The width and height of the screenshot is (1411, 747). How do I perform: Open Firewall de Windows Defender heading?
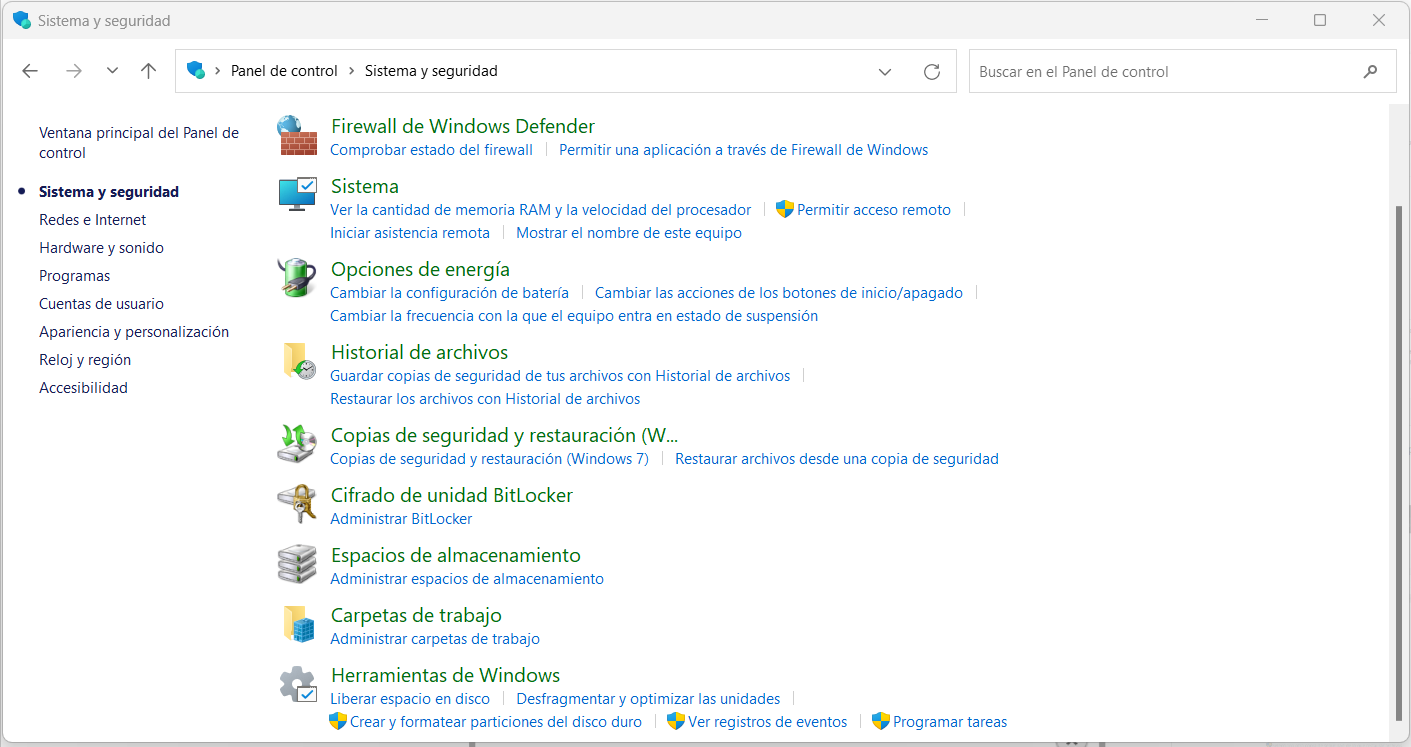click(463, 126)
